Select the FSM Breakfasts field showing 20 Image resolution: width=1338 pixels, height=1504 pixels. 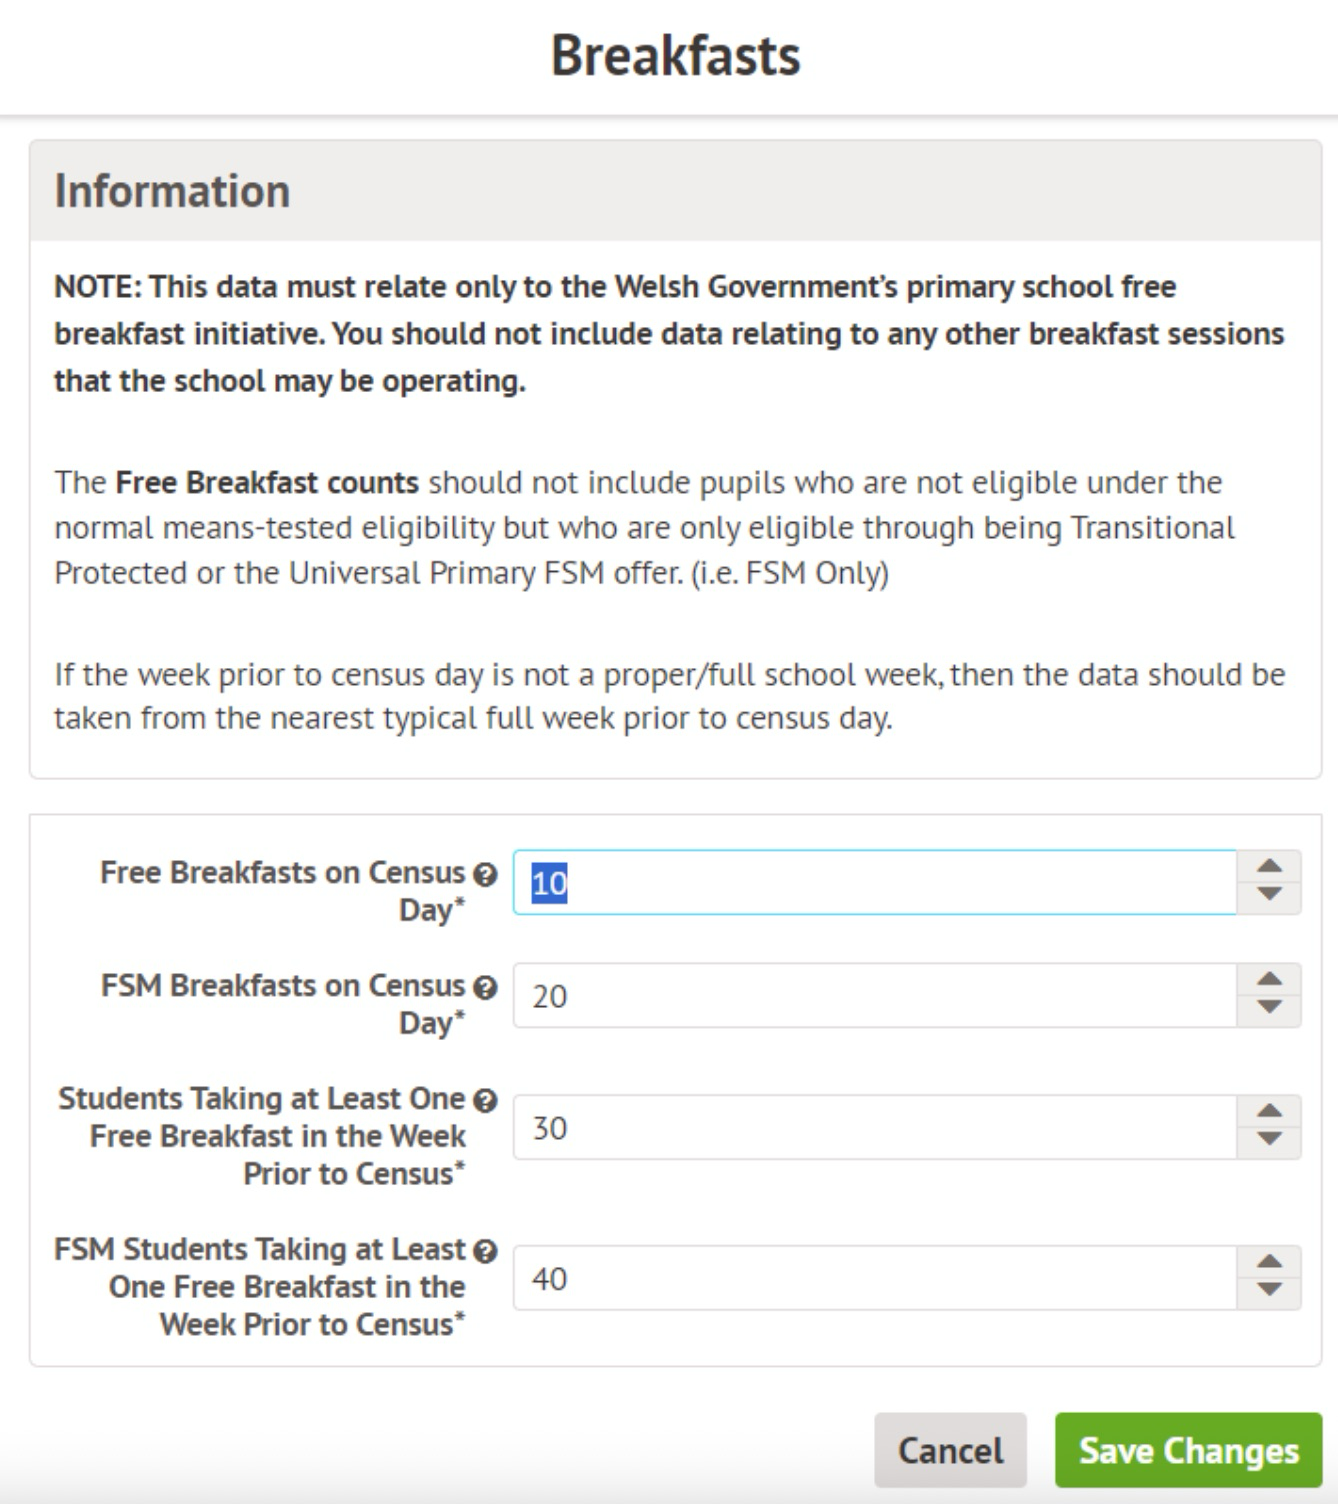(x=874, y=995)
